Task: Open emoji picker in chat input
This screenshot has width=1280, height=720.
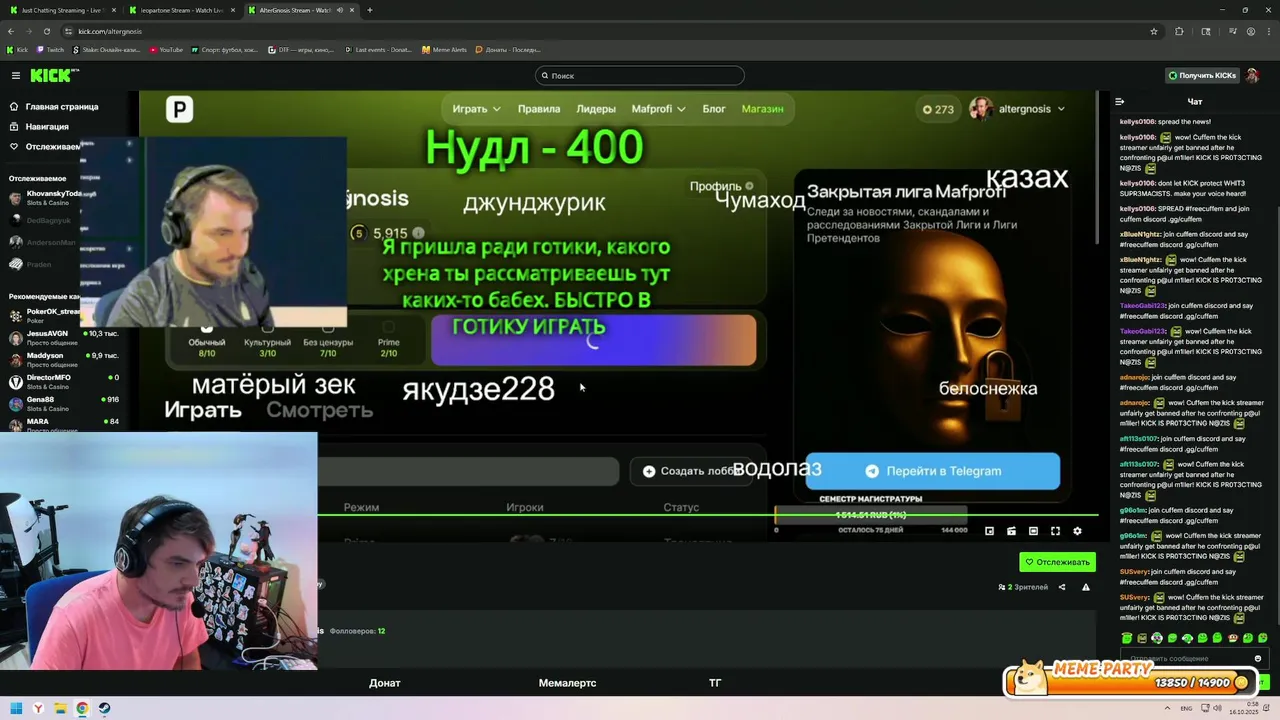Action: [x=1258, y=658]
